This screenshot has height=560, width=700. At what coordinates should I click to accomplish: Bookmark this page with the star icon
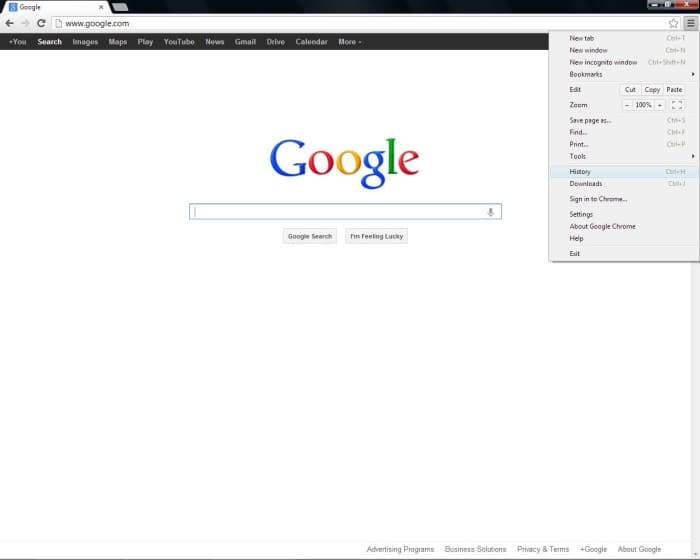(x=673, y=23)
